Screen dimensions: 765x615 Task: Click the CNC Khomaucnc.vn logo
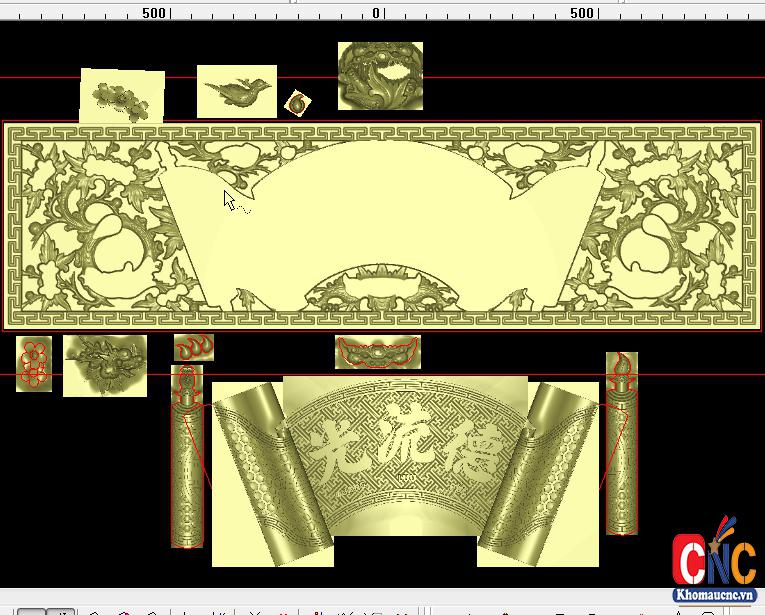(714, 564)
